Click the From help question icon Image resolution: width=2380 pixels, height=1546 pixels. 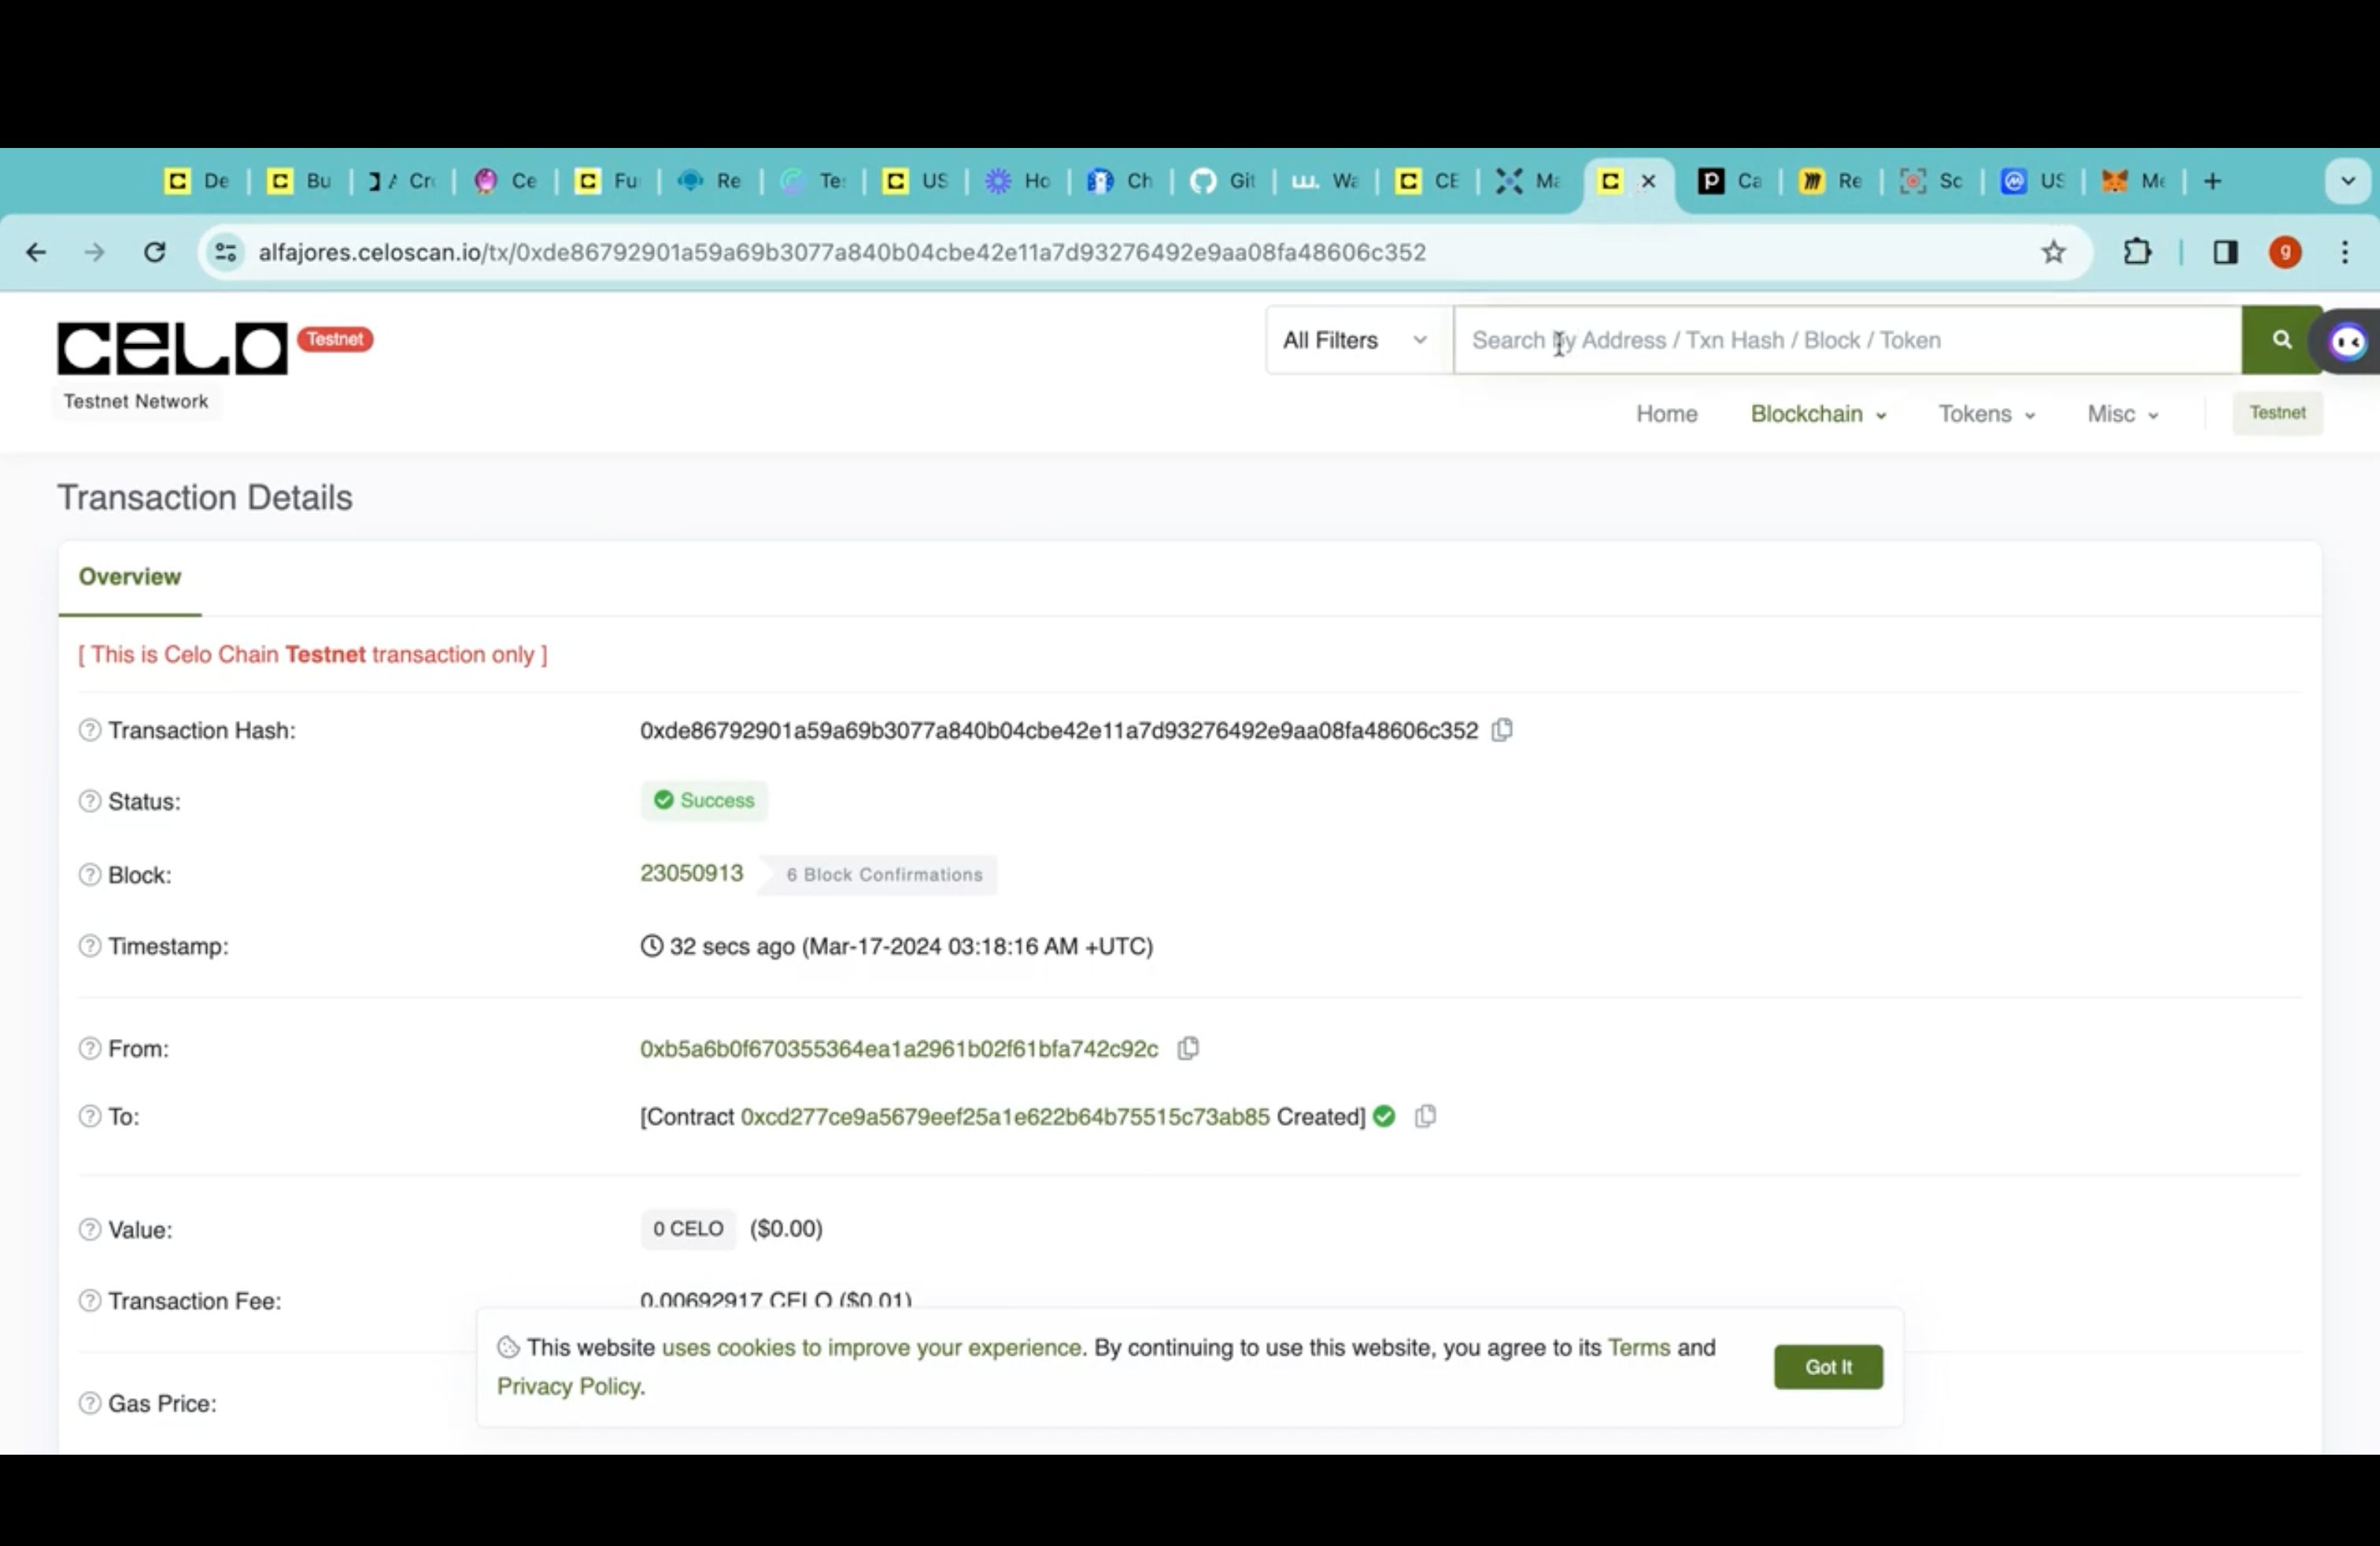click(90, 1048)
